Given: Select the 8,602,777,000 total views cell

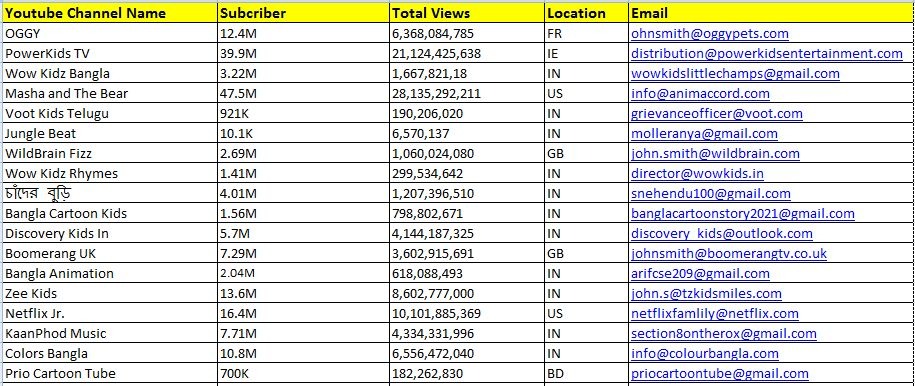Looking at the screenshot, I should coord(467,294).
